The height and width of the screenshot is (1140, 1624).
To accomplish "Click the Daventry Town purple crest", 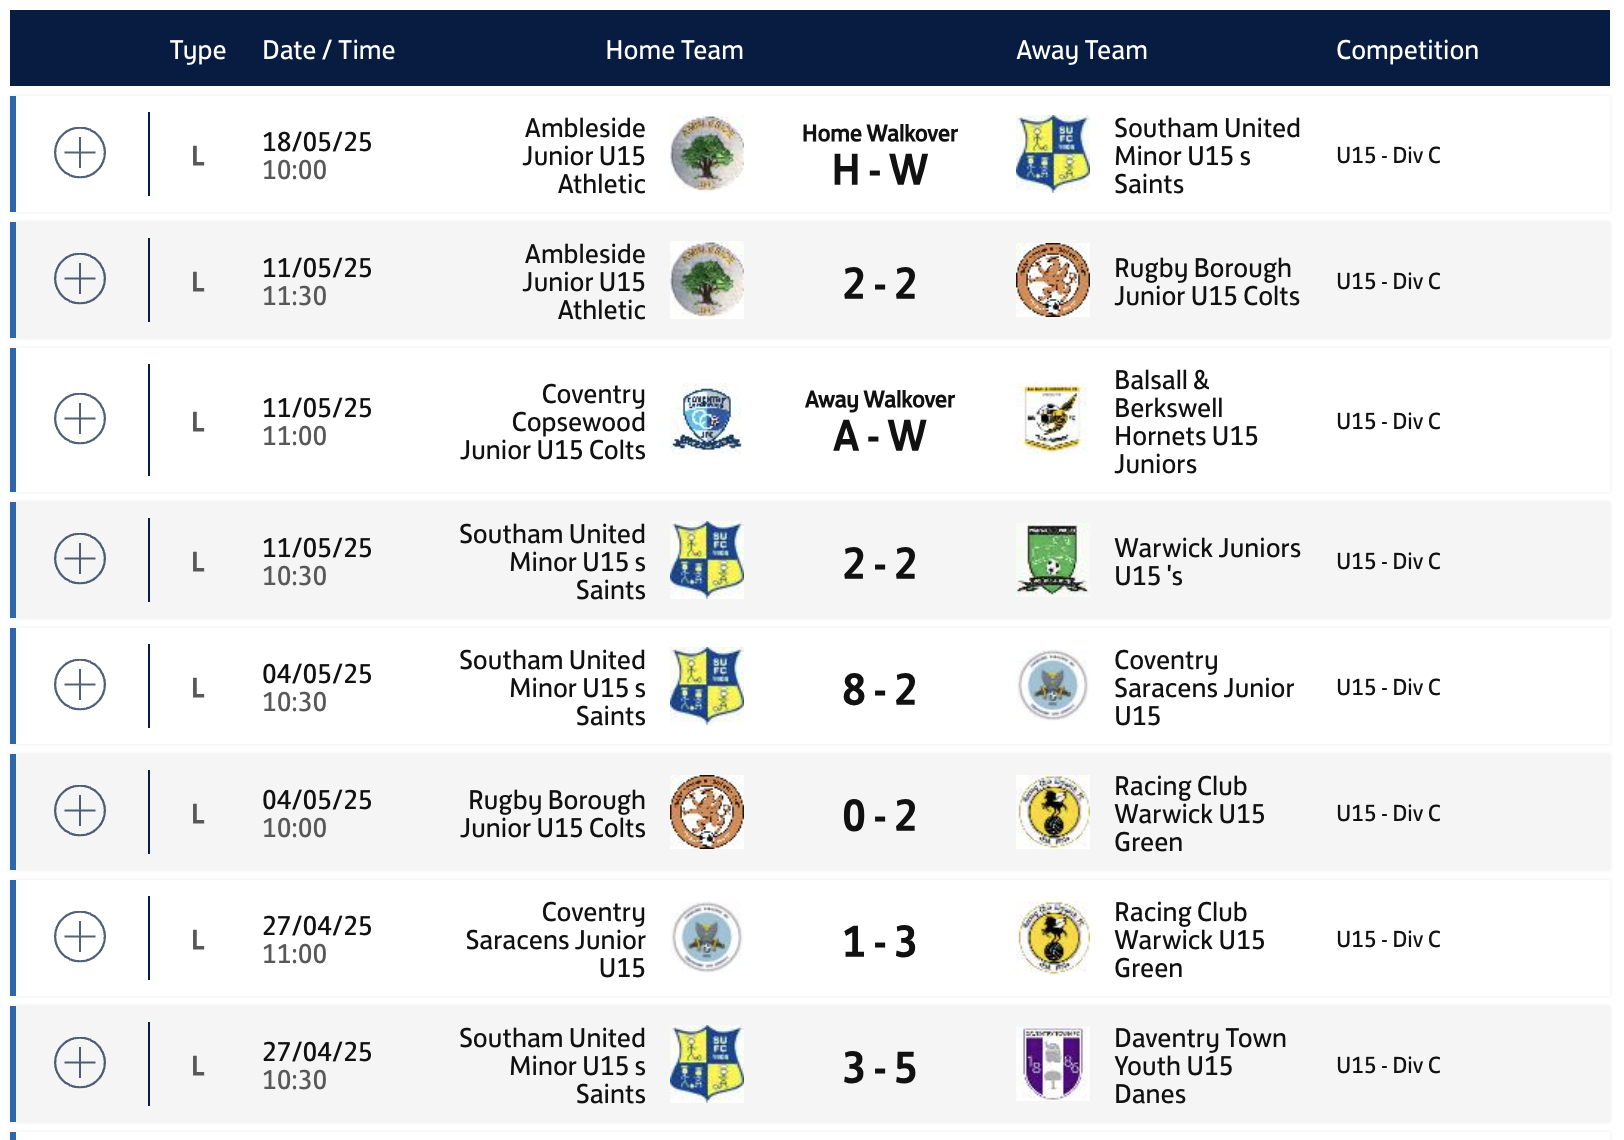I will [x=1053, y=1063].
